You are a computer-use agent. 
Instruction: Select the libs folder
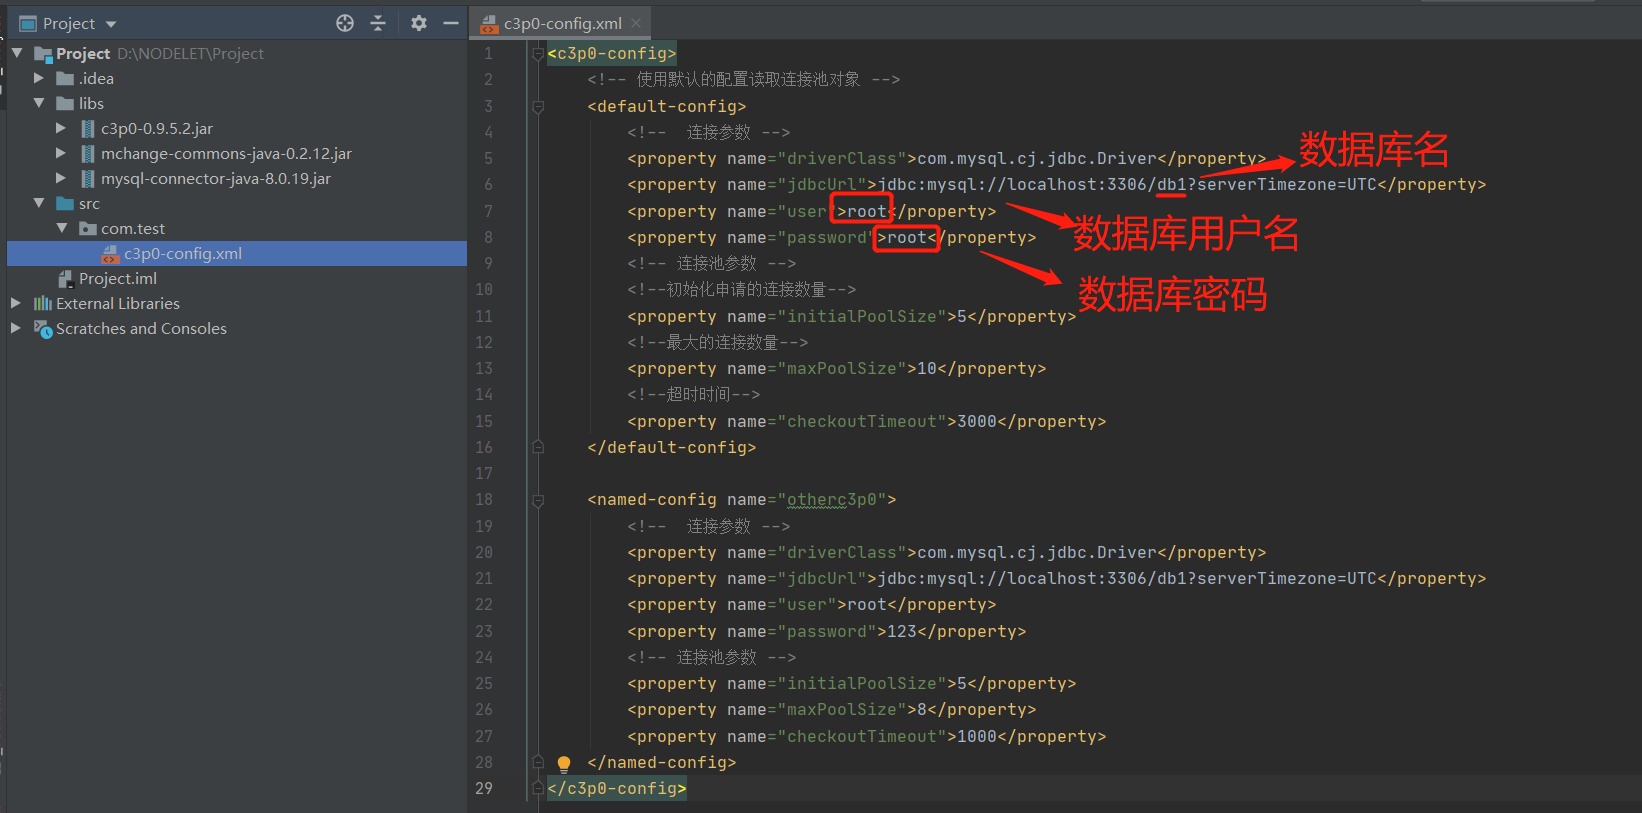(x=91, y=103)
